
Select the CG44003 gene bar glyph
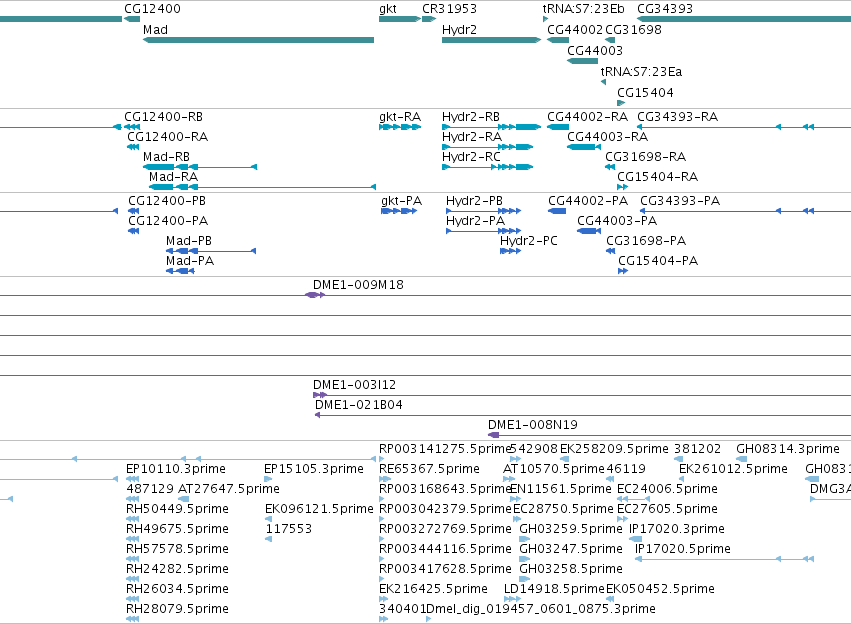(582, 61)
